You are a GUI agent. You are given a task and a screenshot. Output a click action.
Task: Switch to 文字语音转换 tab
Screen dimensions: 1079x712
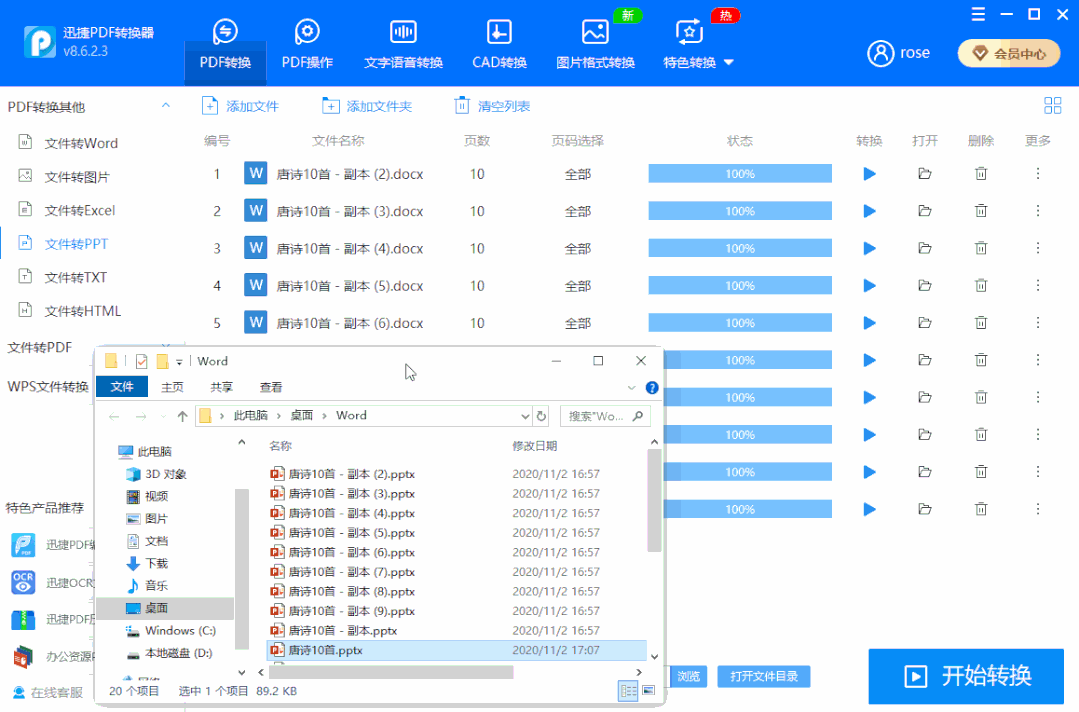click(x=403, y=45)
